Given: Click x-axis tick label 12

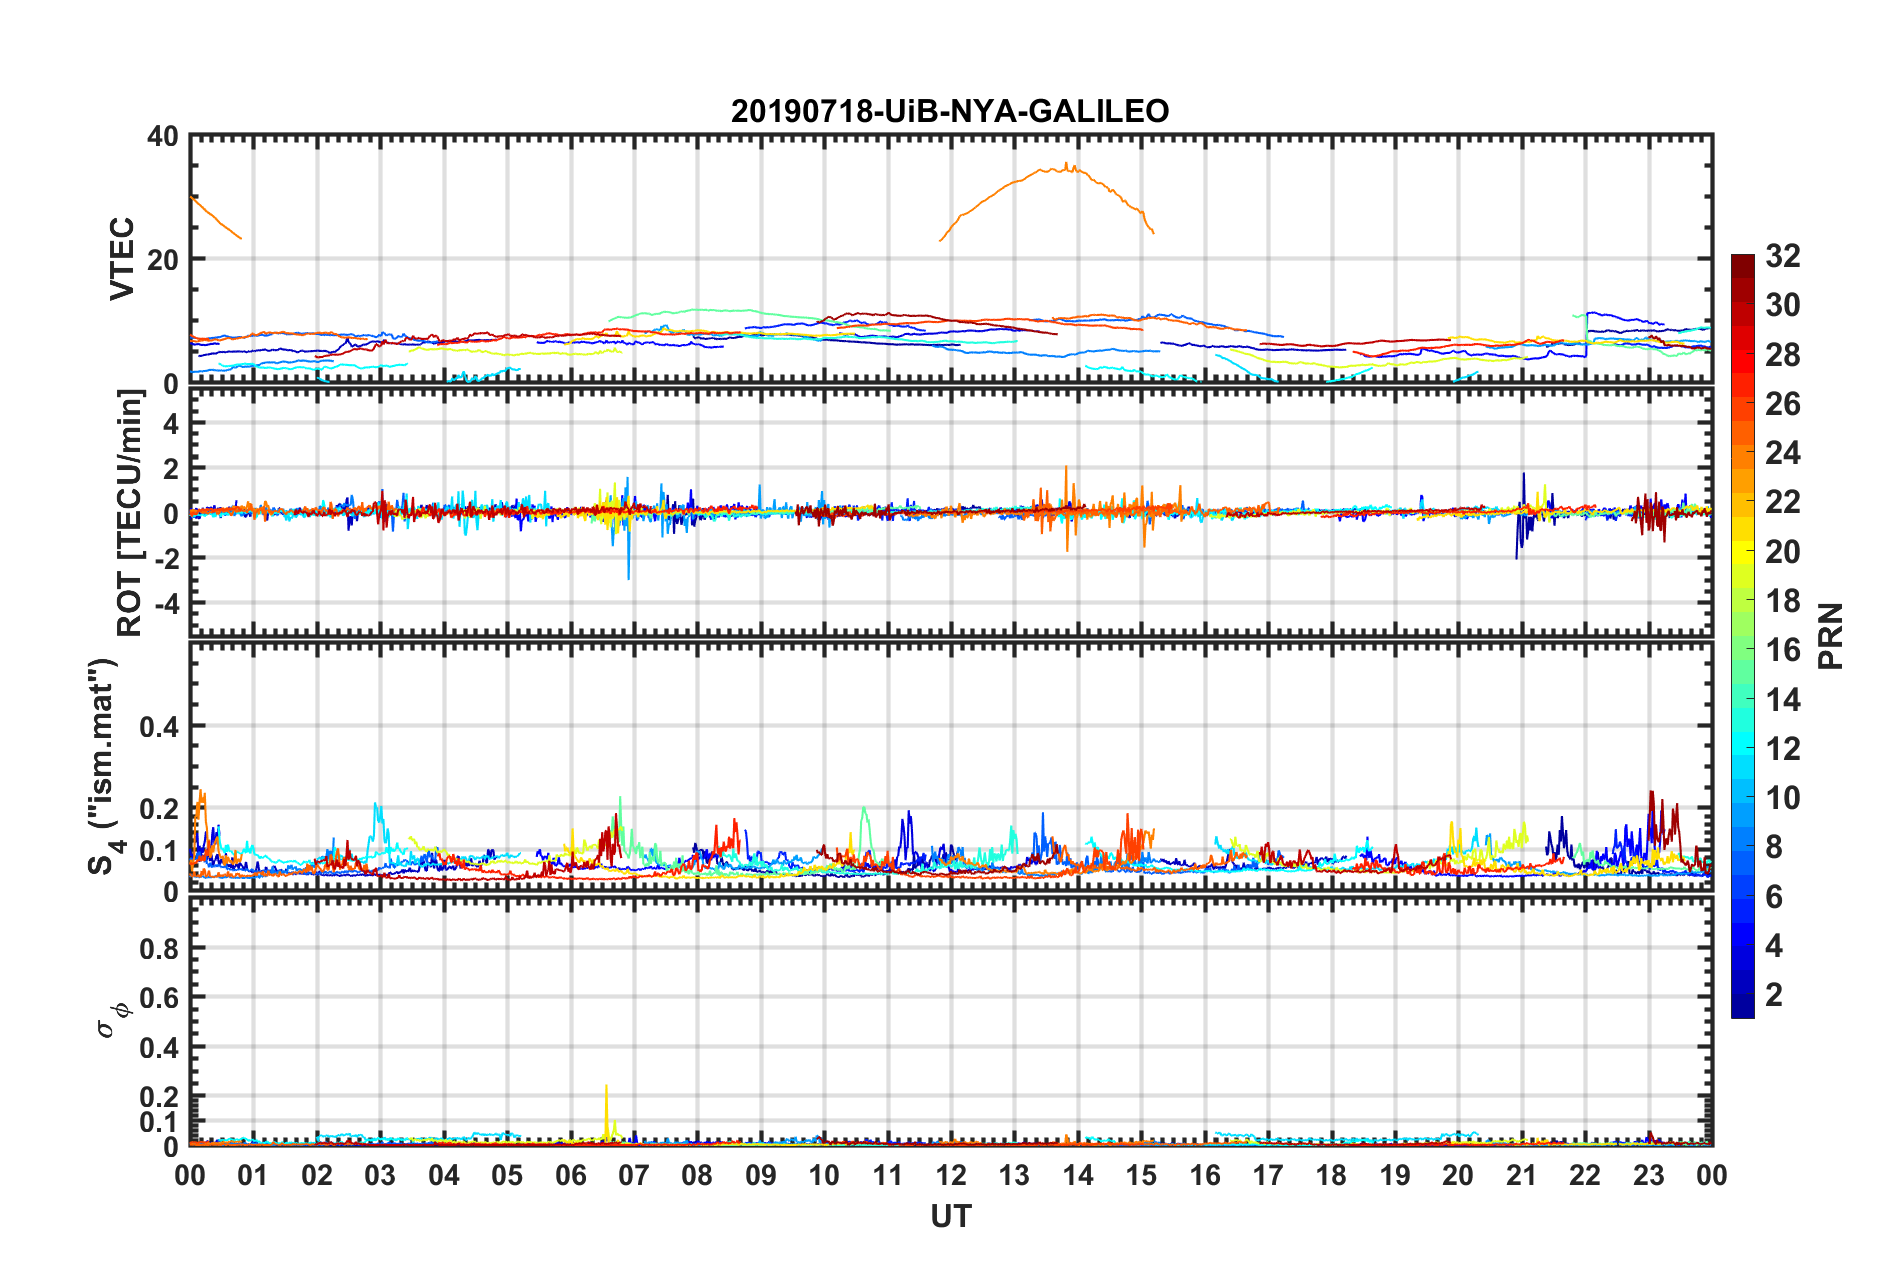Looking at the screenshot, I should [x=951, y=1175].
